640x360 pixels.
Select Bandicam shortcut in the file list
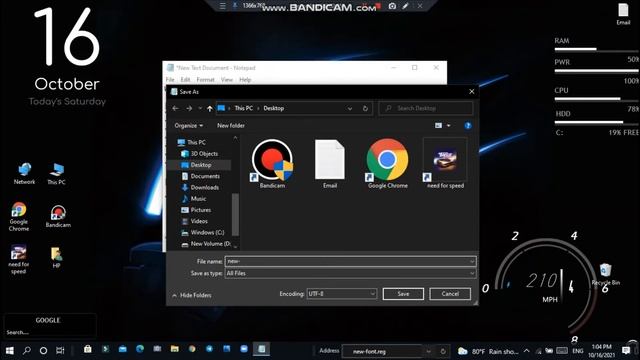tap(272, 164)
